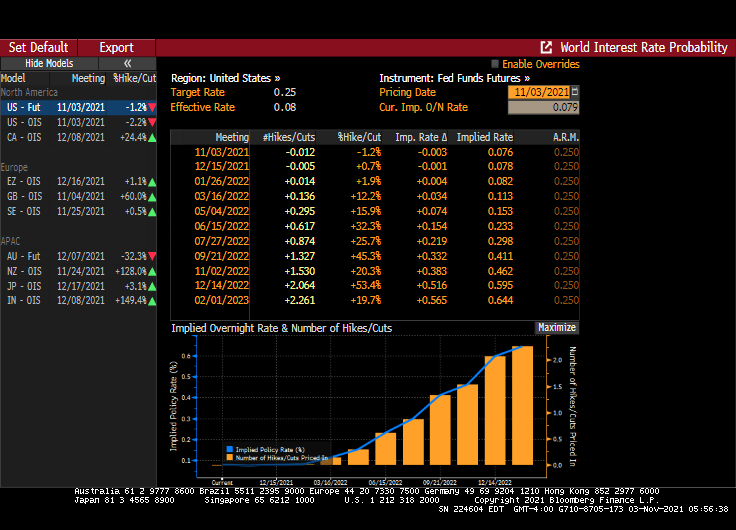Click Export in the top bar

coord(116,47)
